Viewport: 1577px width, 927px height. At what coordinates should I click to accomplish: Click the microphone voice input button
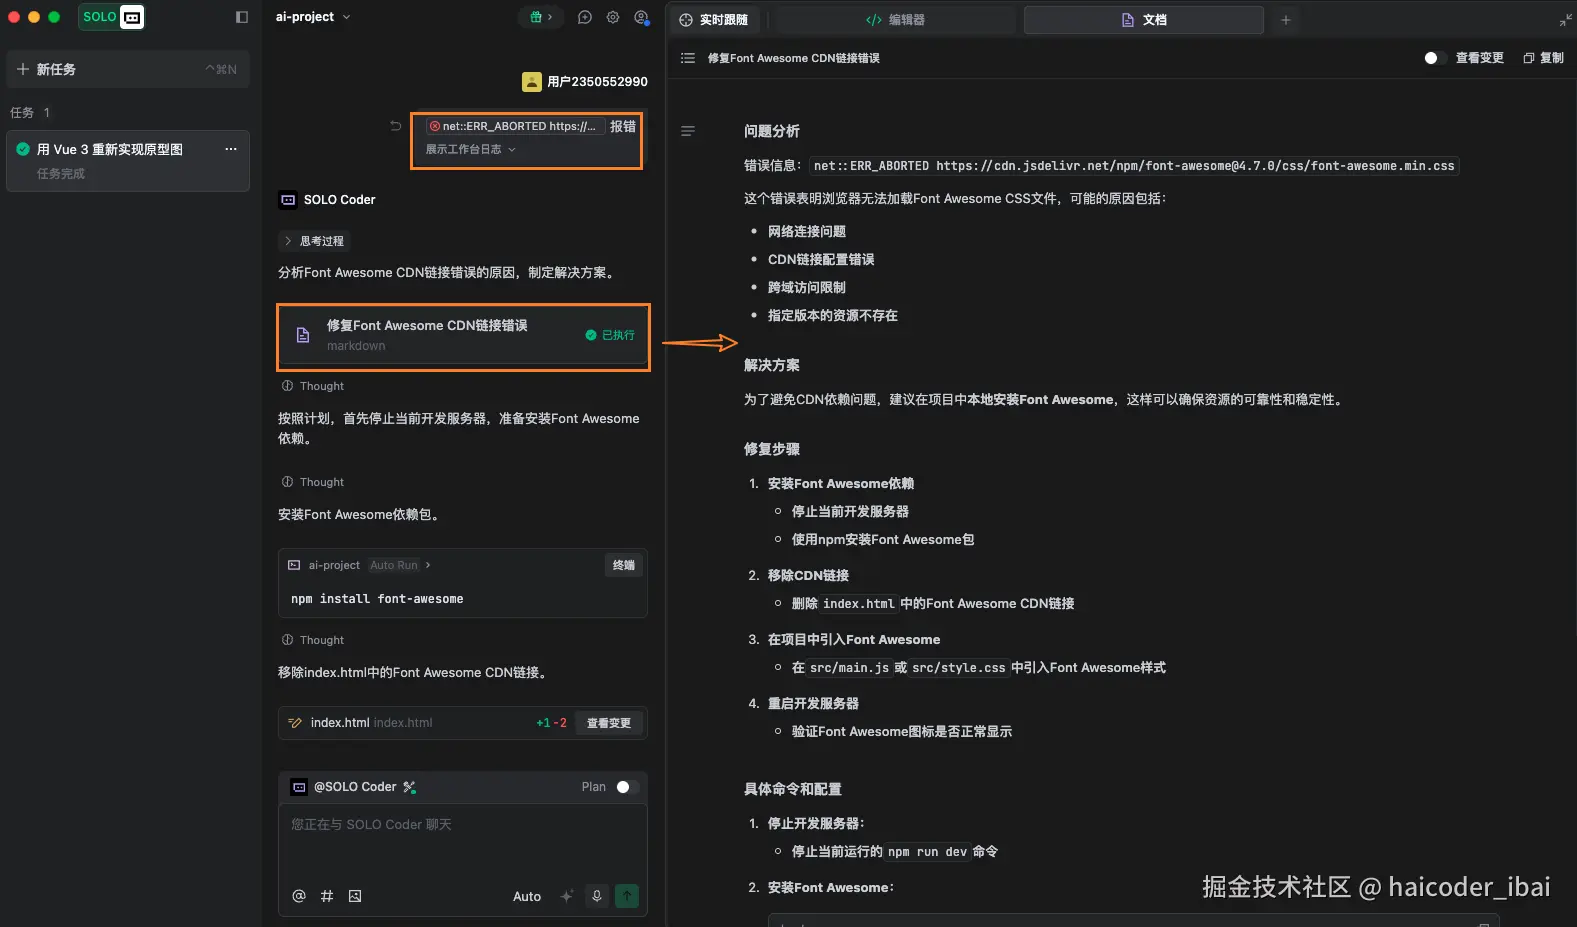tap(597, 896)
